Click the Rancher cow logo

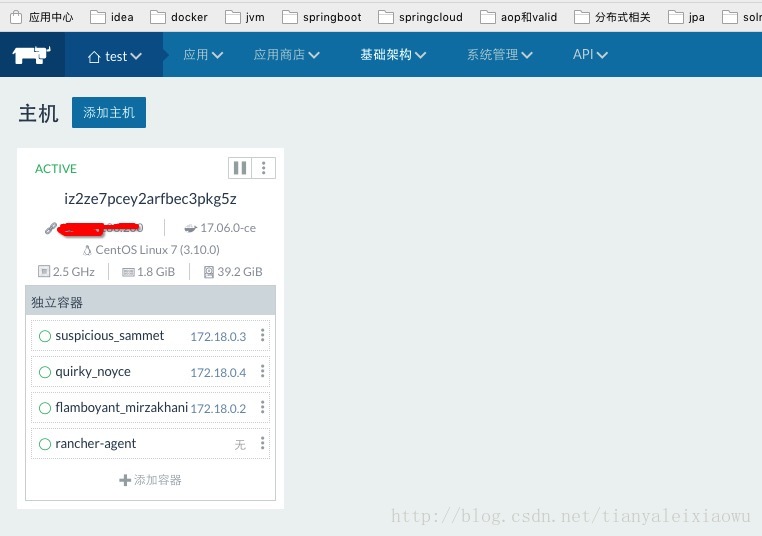coord(32,55)
